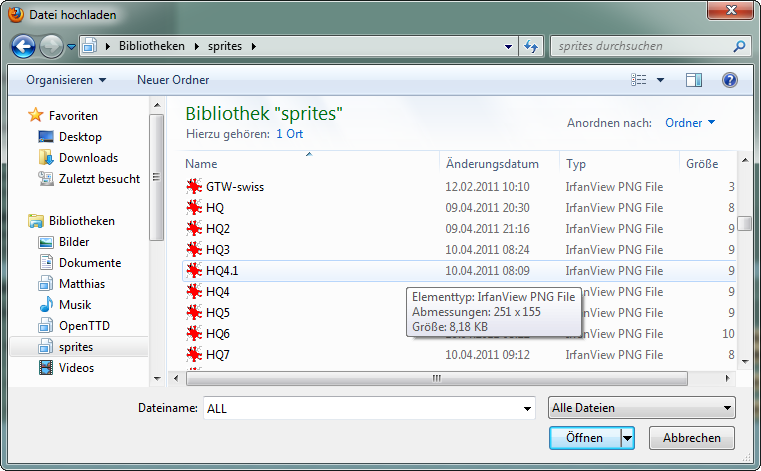Select the GTW-swiss file icon

coord(194,186)
